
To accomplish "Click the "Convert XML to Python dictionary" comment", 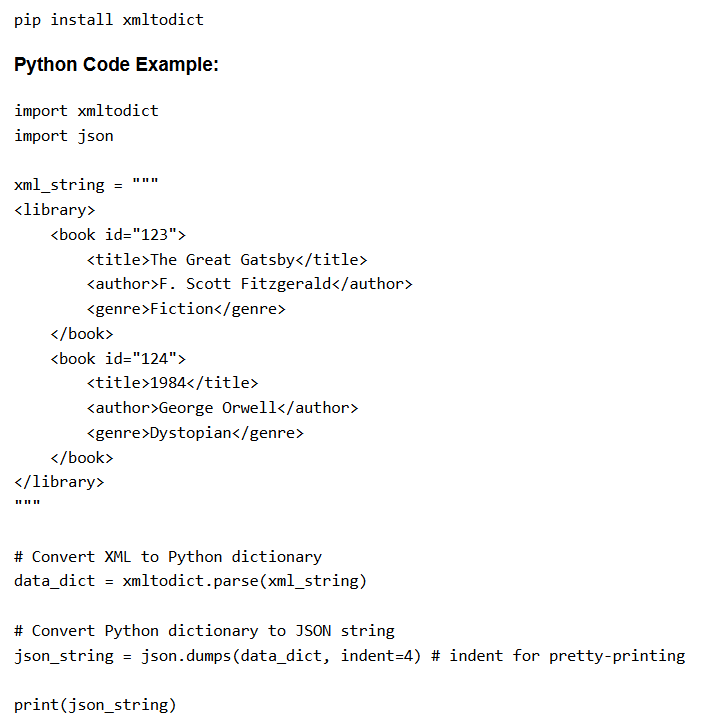I will point(168,557).
